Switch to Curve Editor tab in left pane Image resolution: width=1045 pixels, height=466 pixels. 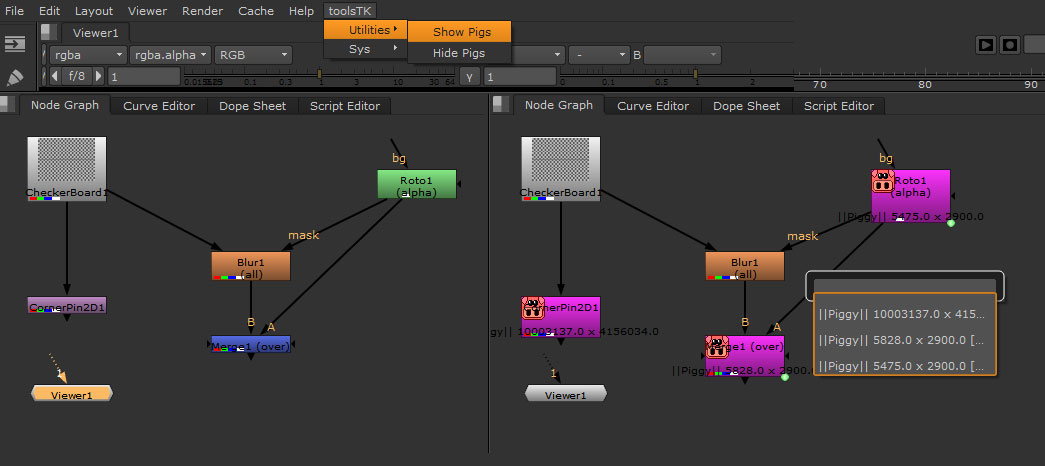point(159,106)
